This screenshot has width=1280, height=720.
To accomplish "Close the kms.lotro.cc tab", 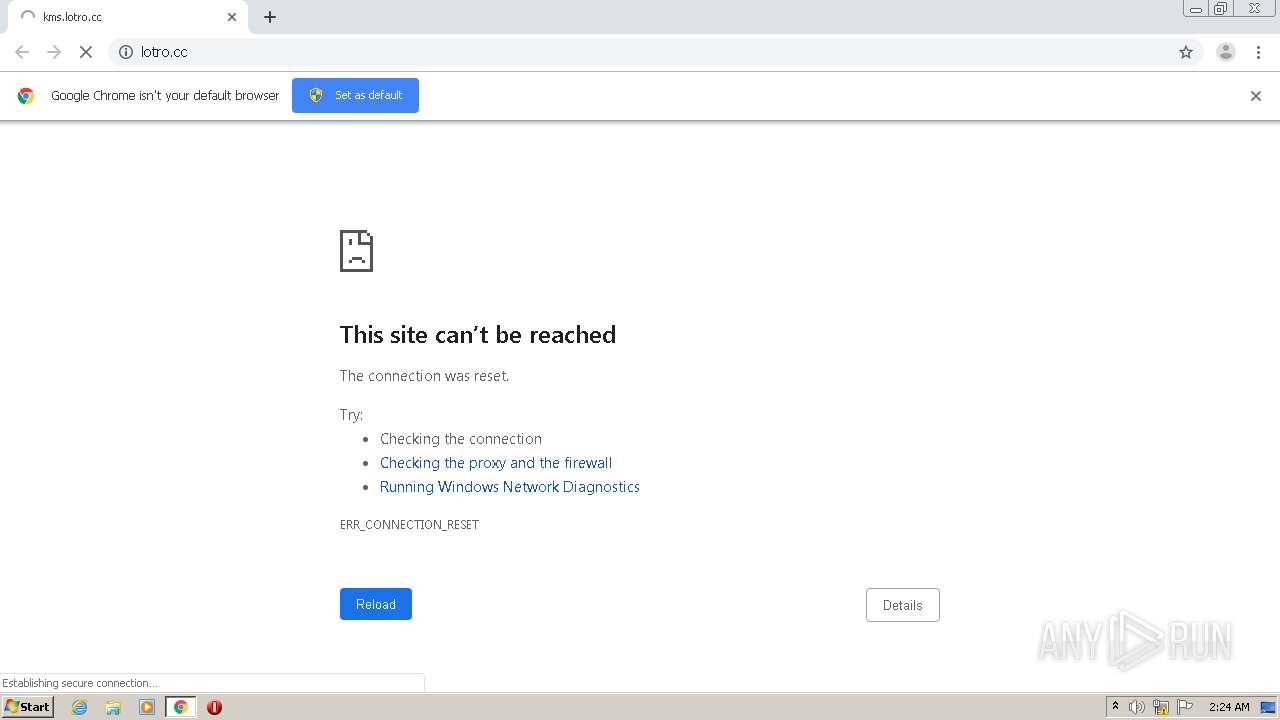I will tap(232, 17).
